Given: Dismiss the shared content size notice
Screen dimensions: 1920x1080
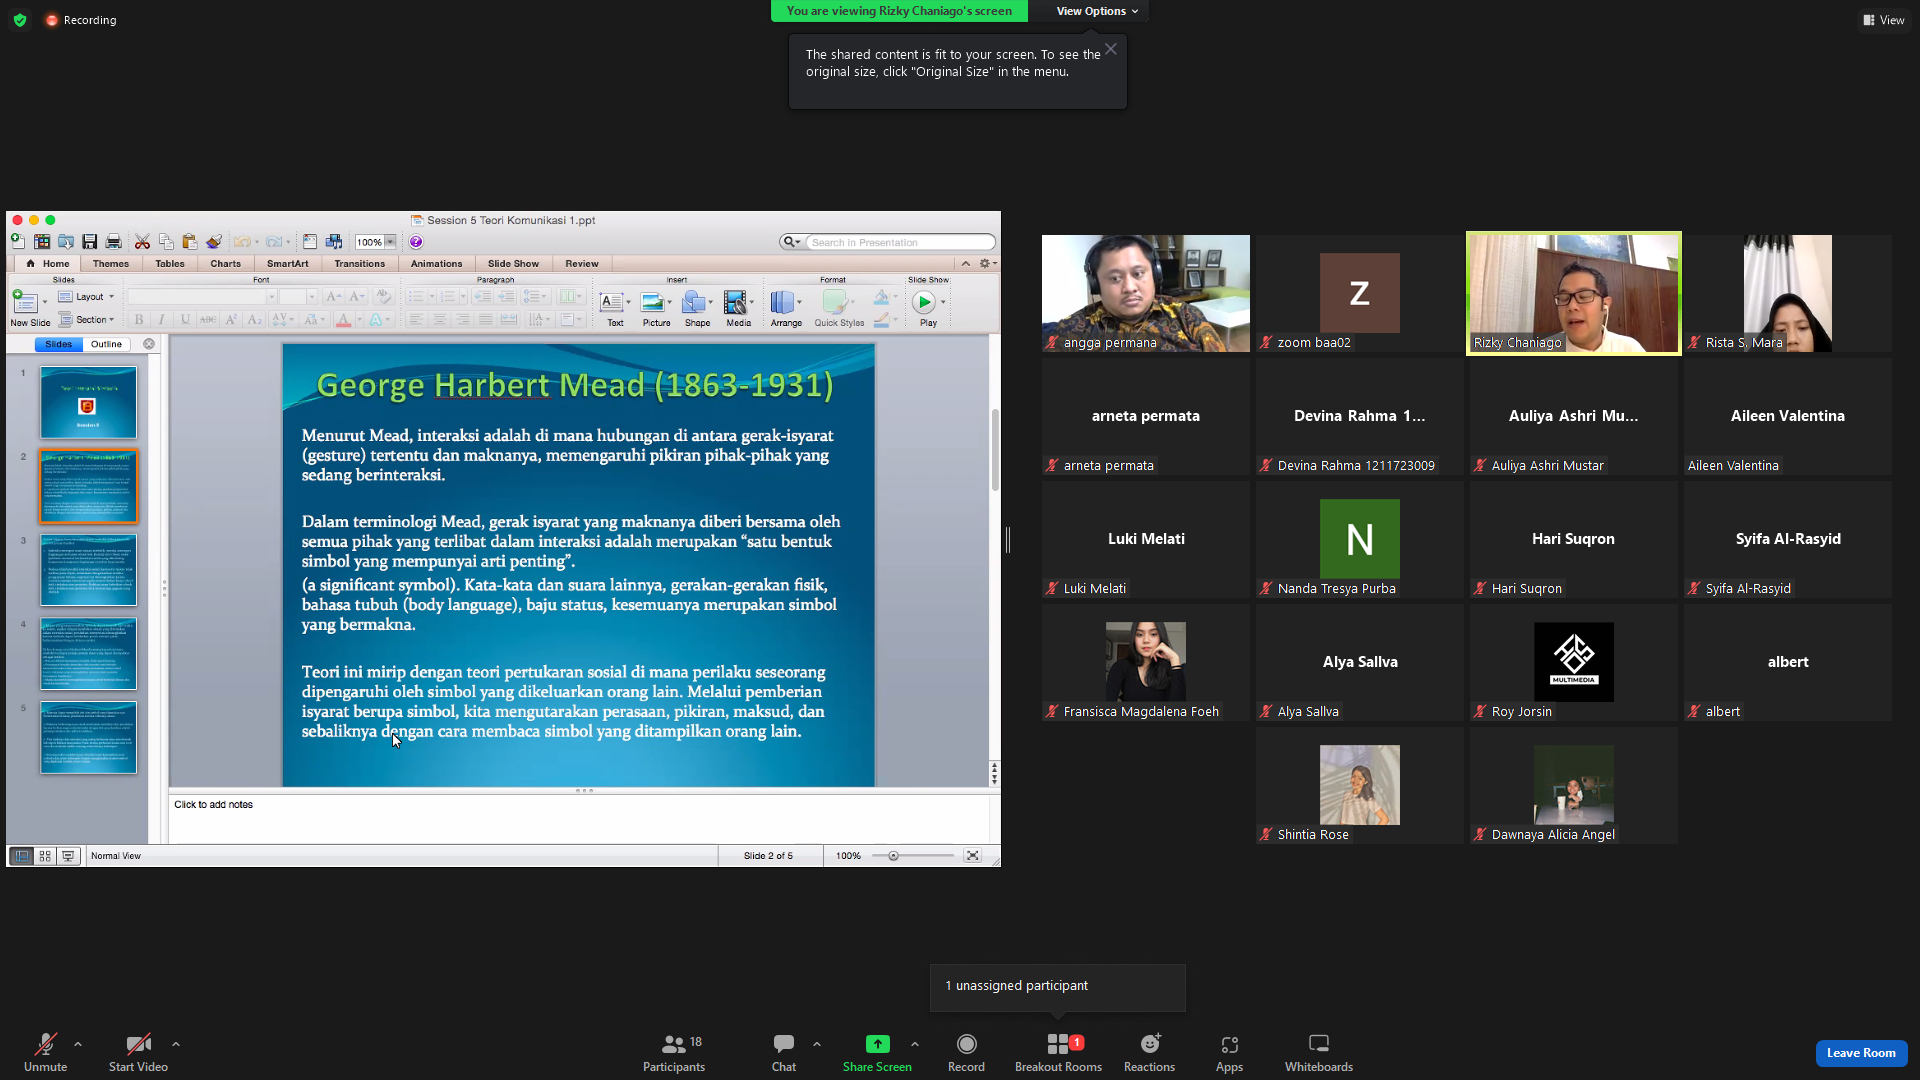Looking at the screenshot, I should click(1111, 49).
